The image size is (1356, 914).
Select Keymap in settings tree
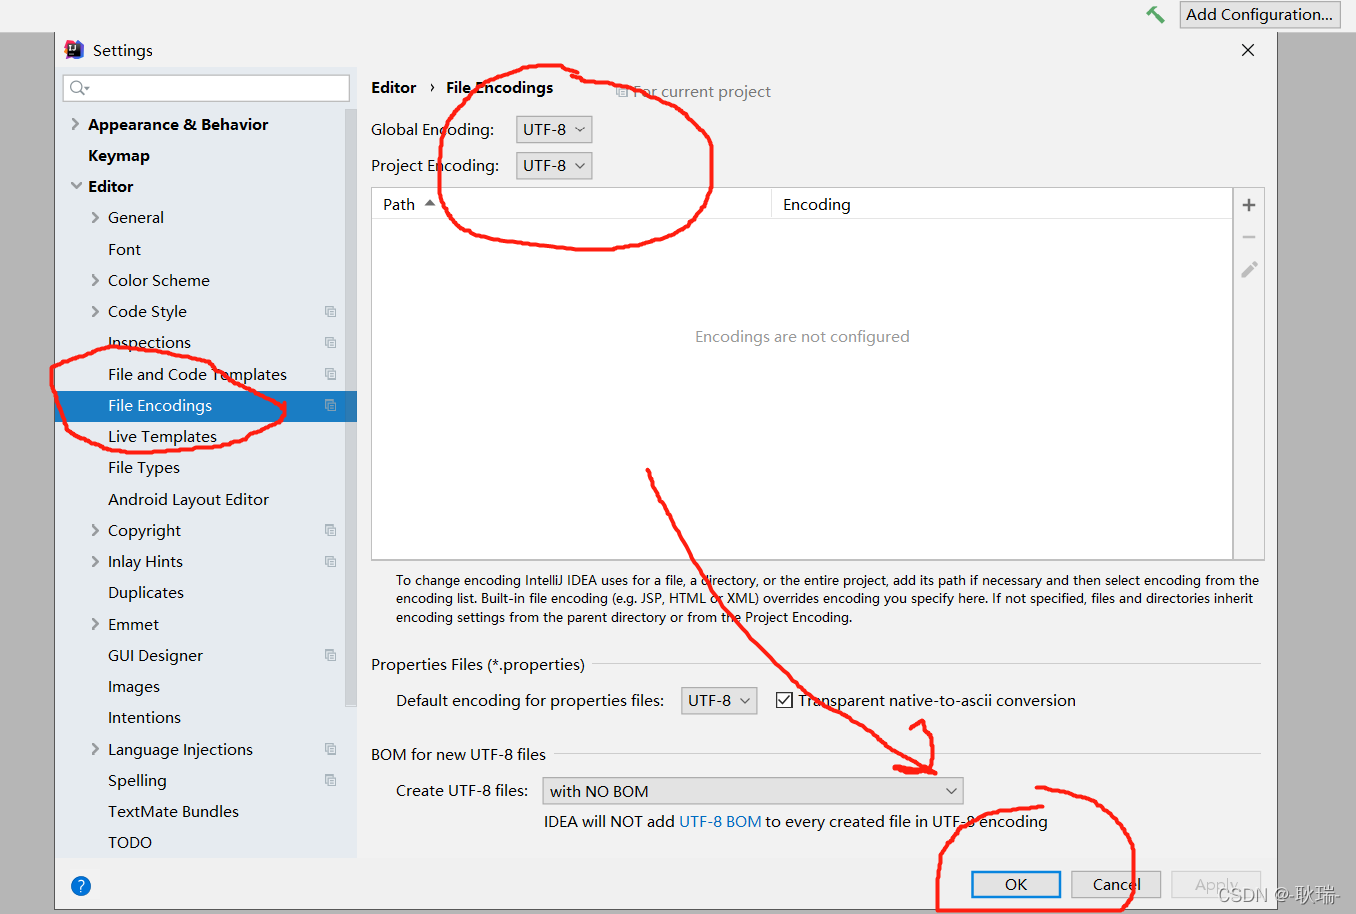pos(119,155)
